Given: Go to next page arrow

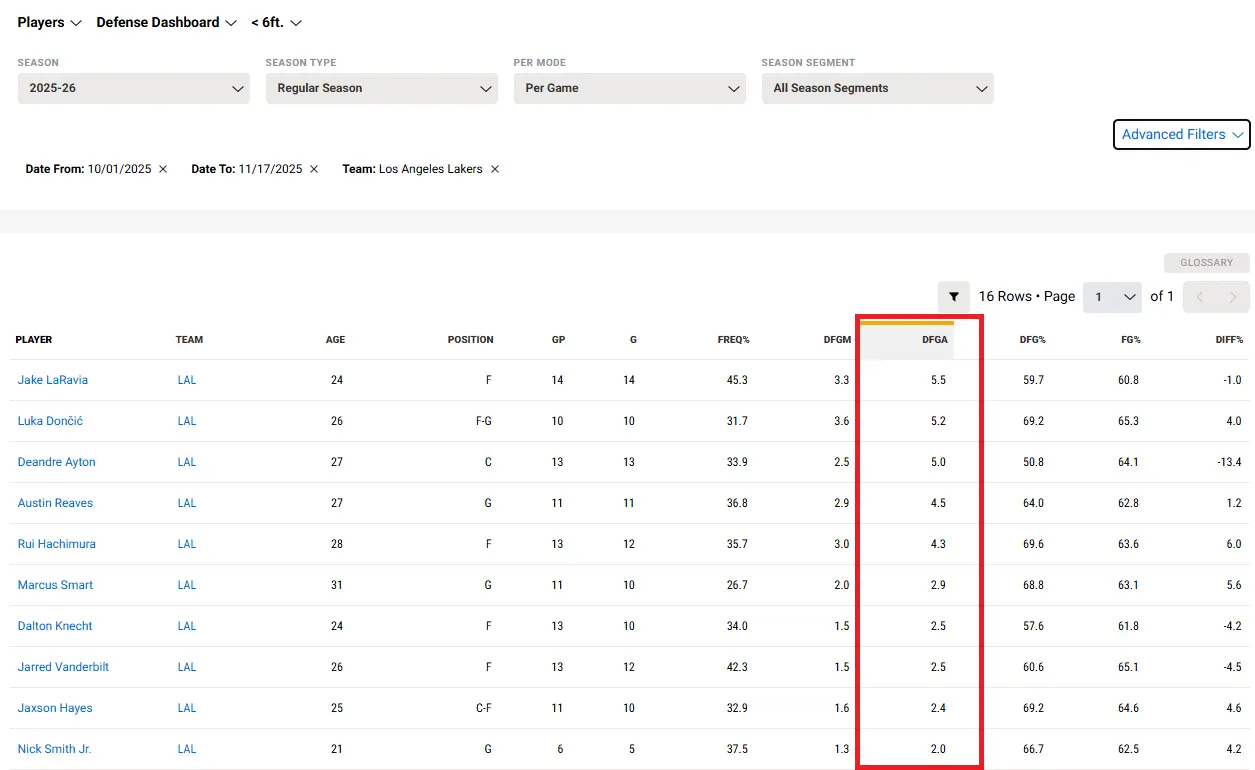Looking at the screenshot, I should pos(1233,297).
